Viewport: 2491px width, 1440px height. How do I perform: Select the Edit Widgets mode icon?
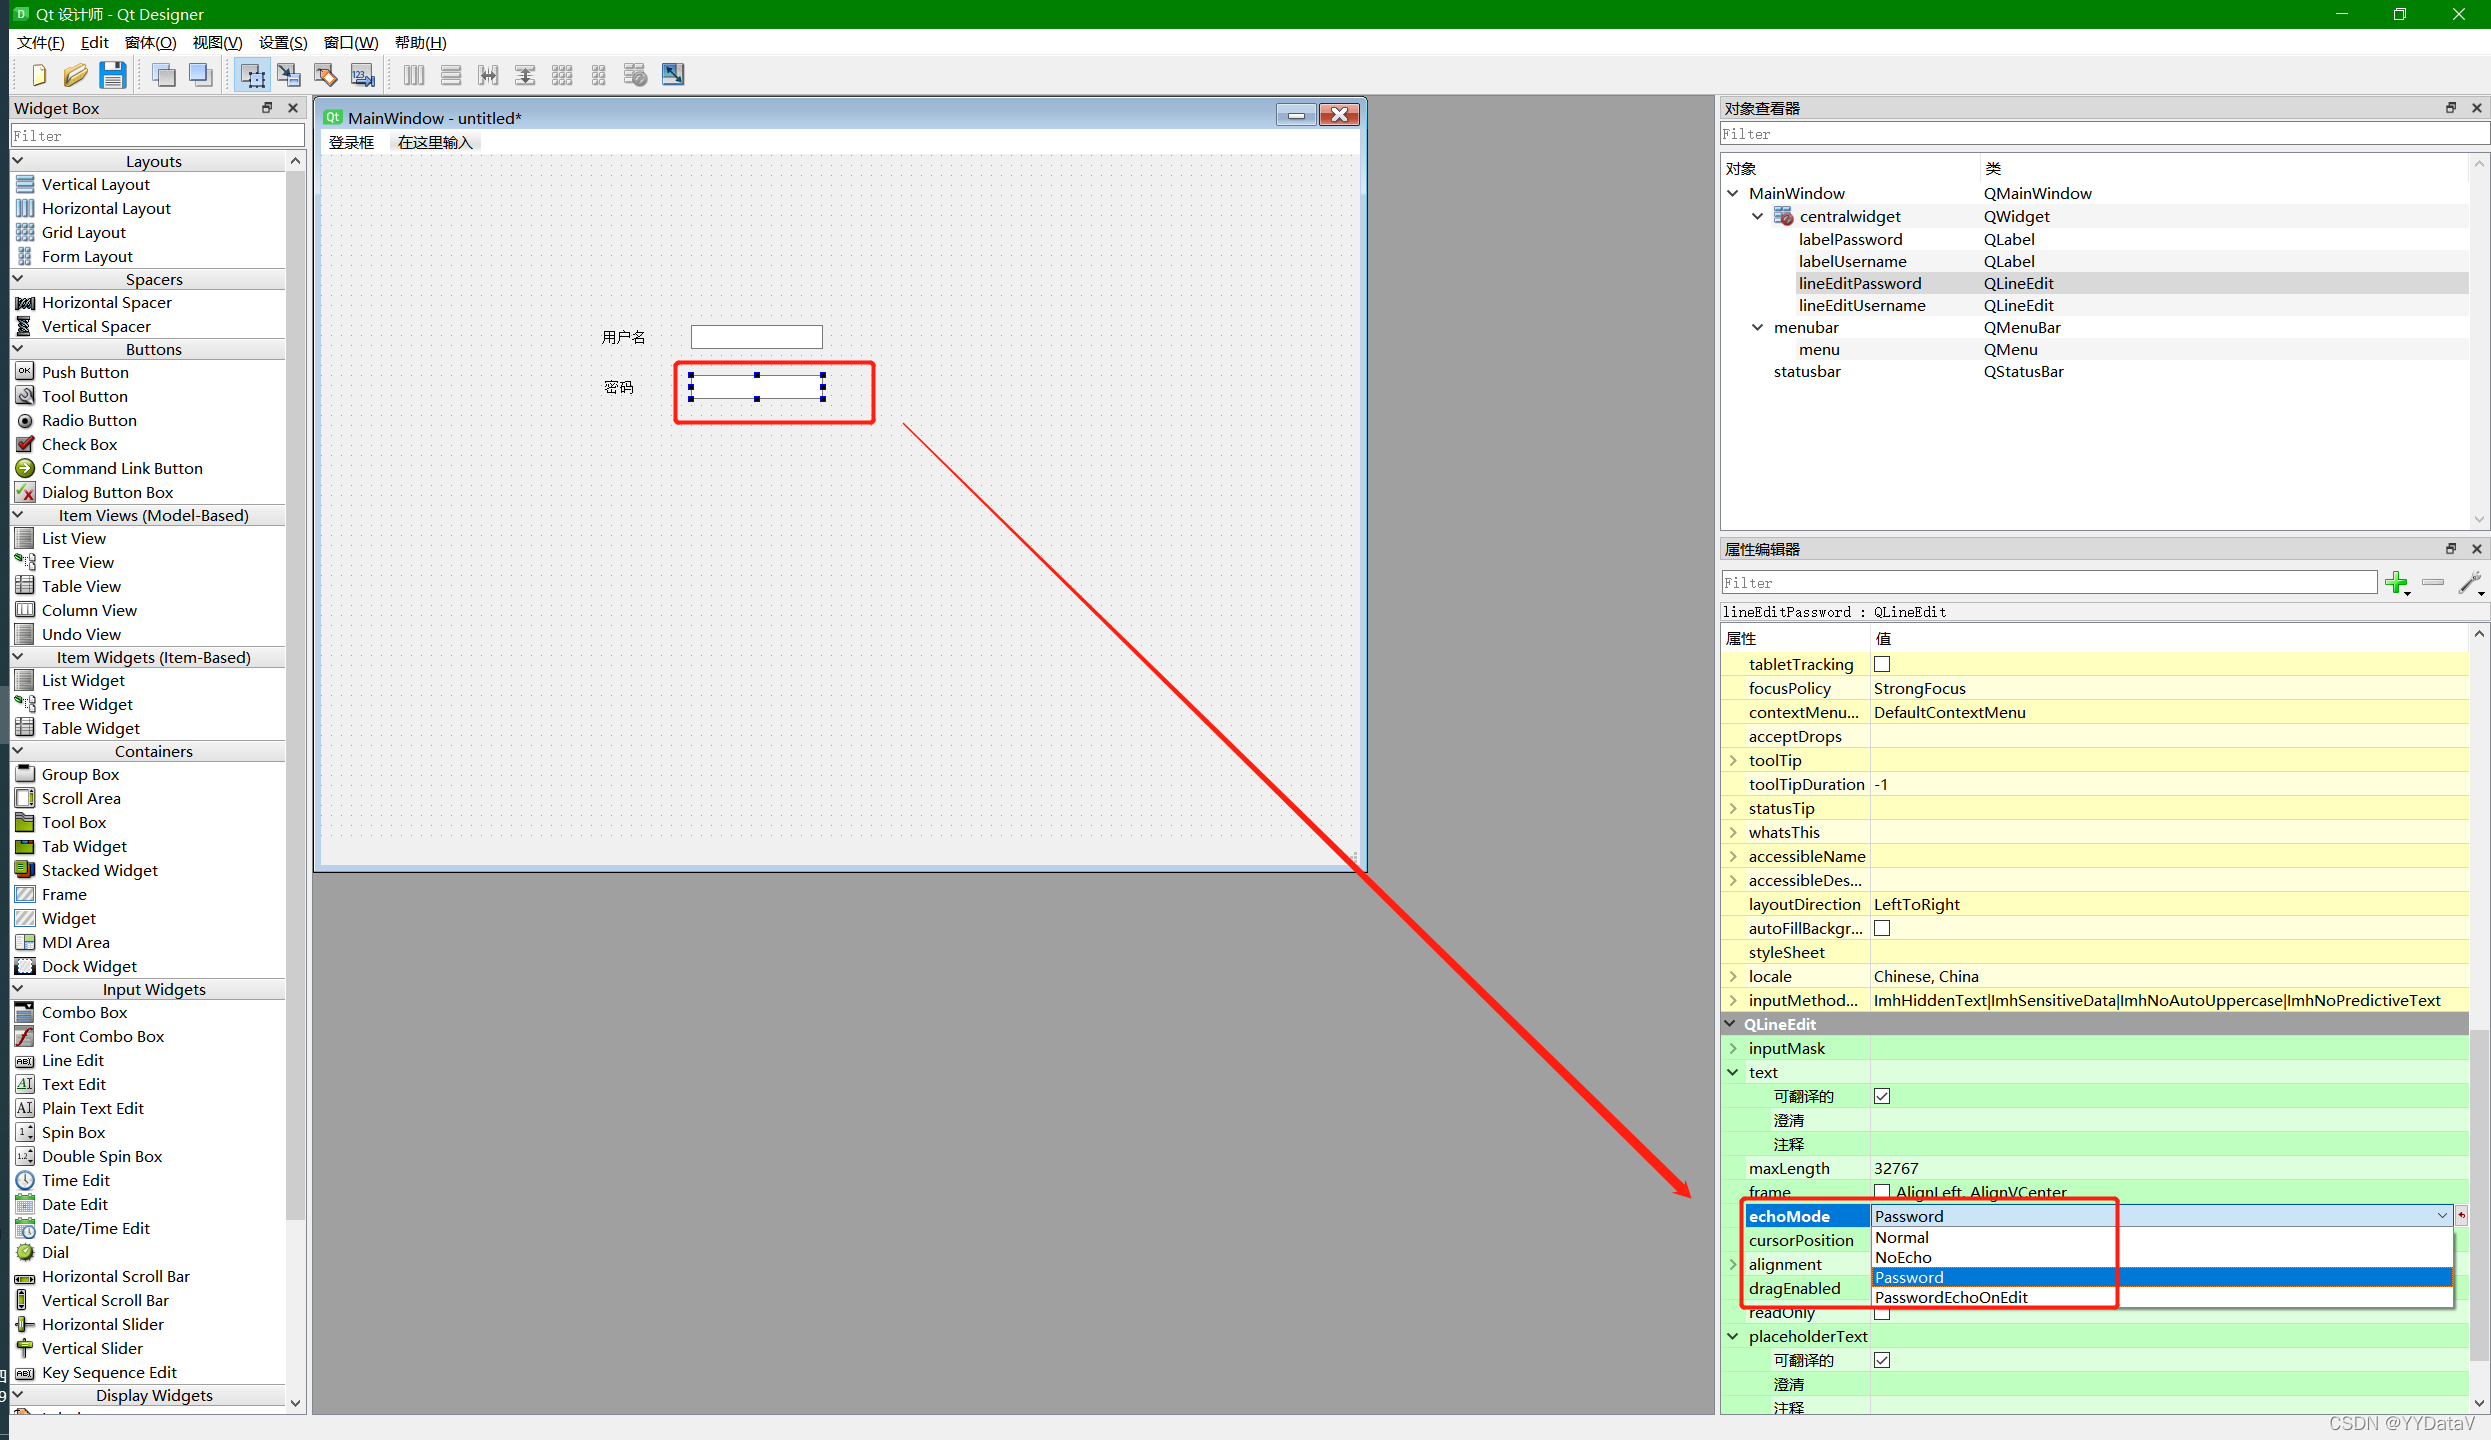(252, 75)
